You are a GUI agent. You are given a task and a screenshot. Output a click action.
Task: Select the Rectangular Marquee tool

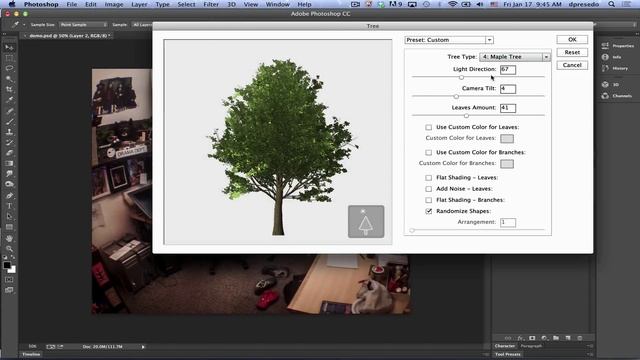point(9,58)
